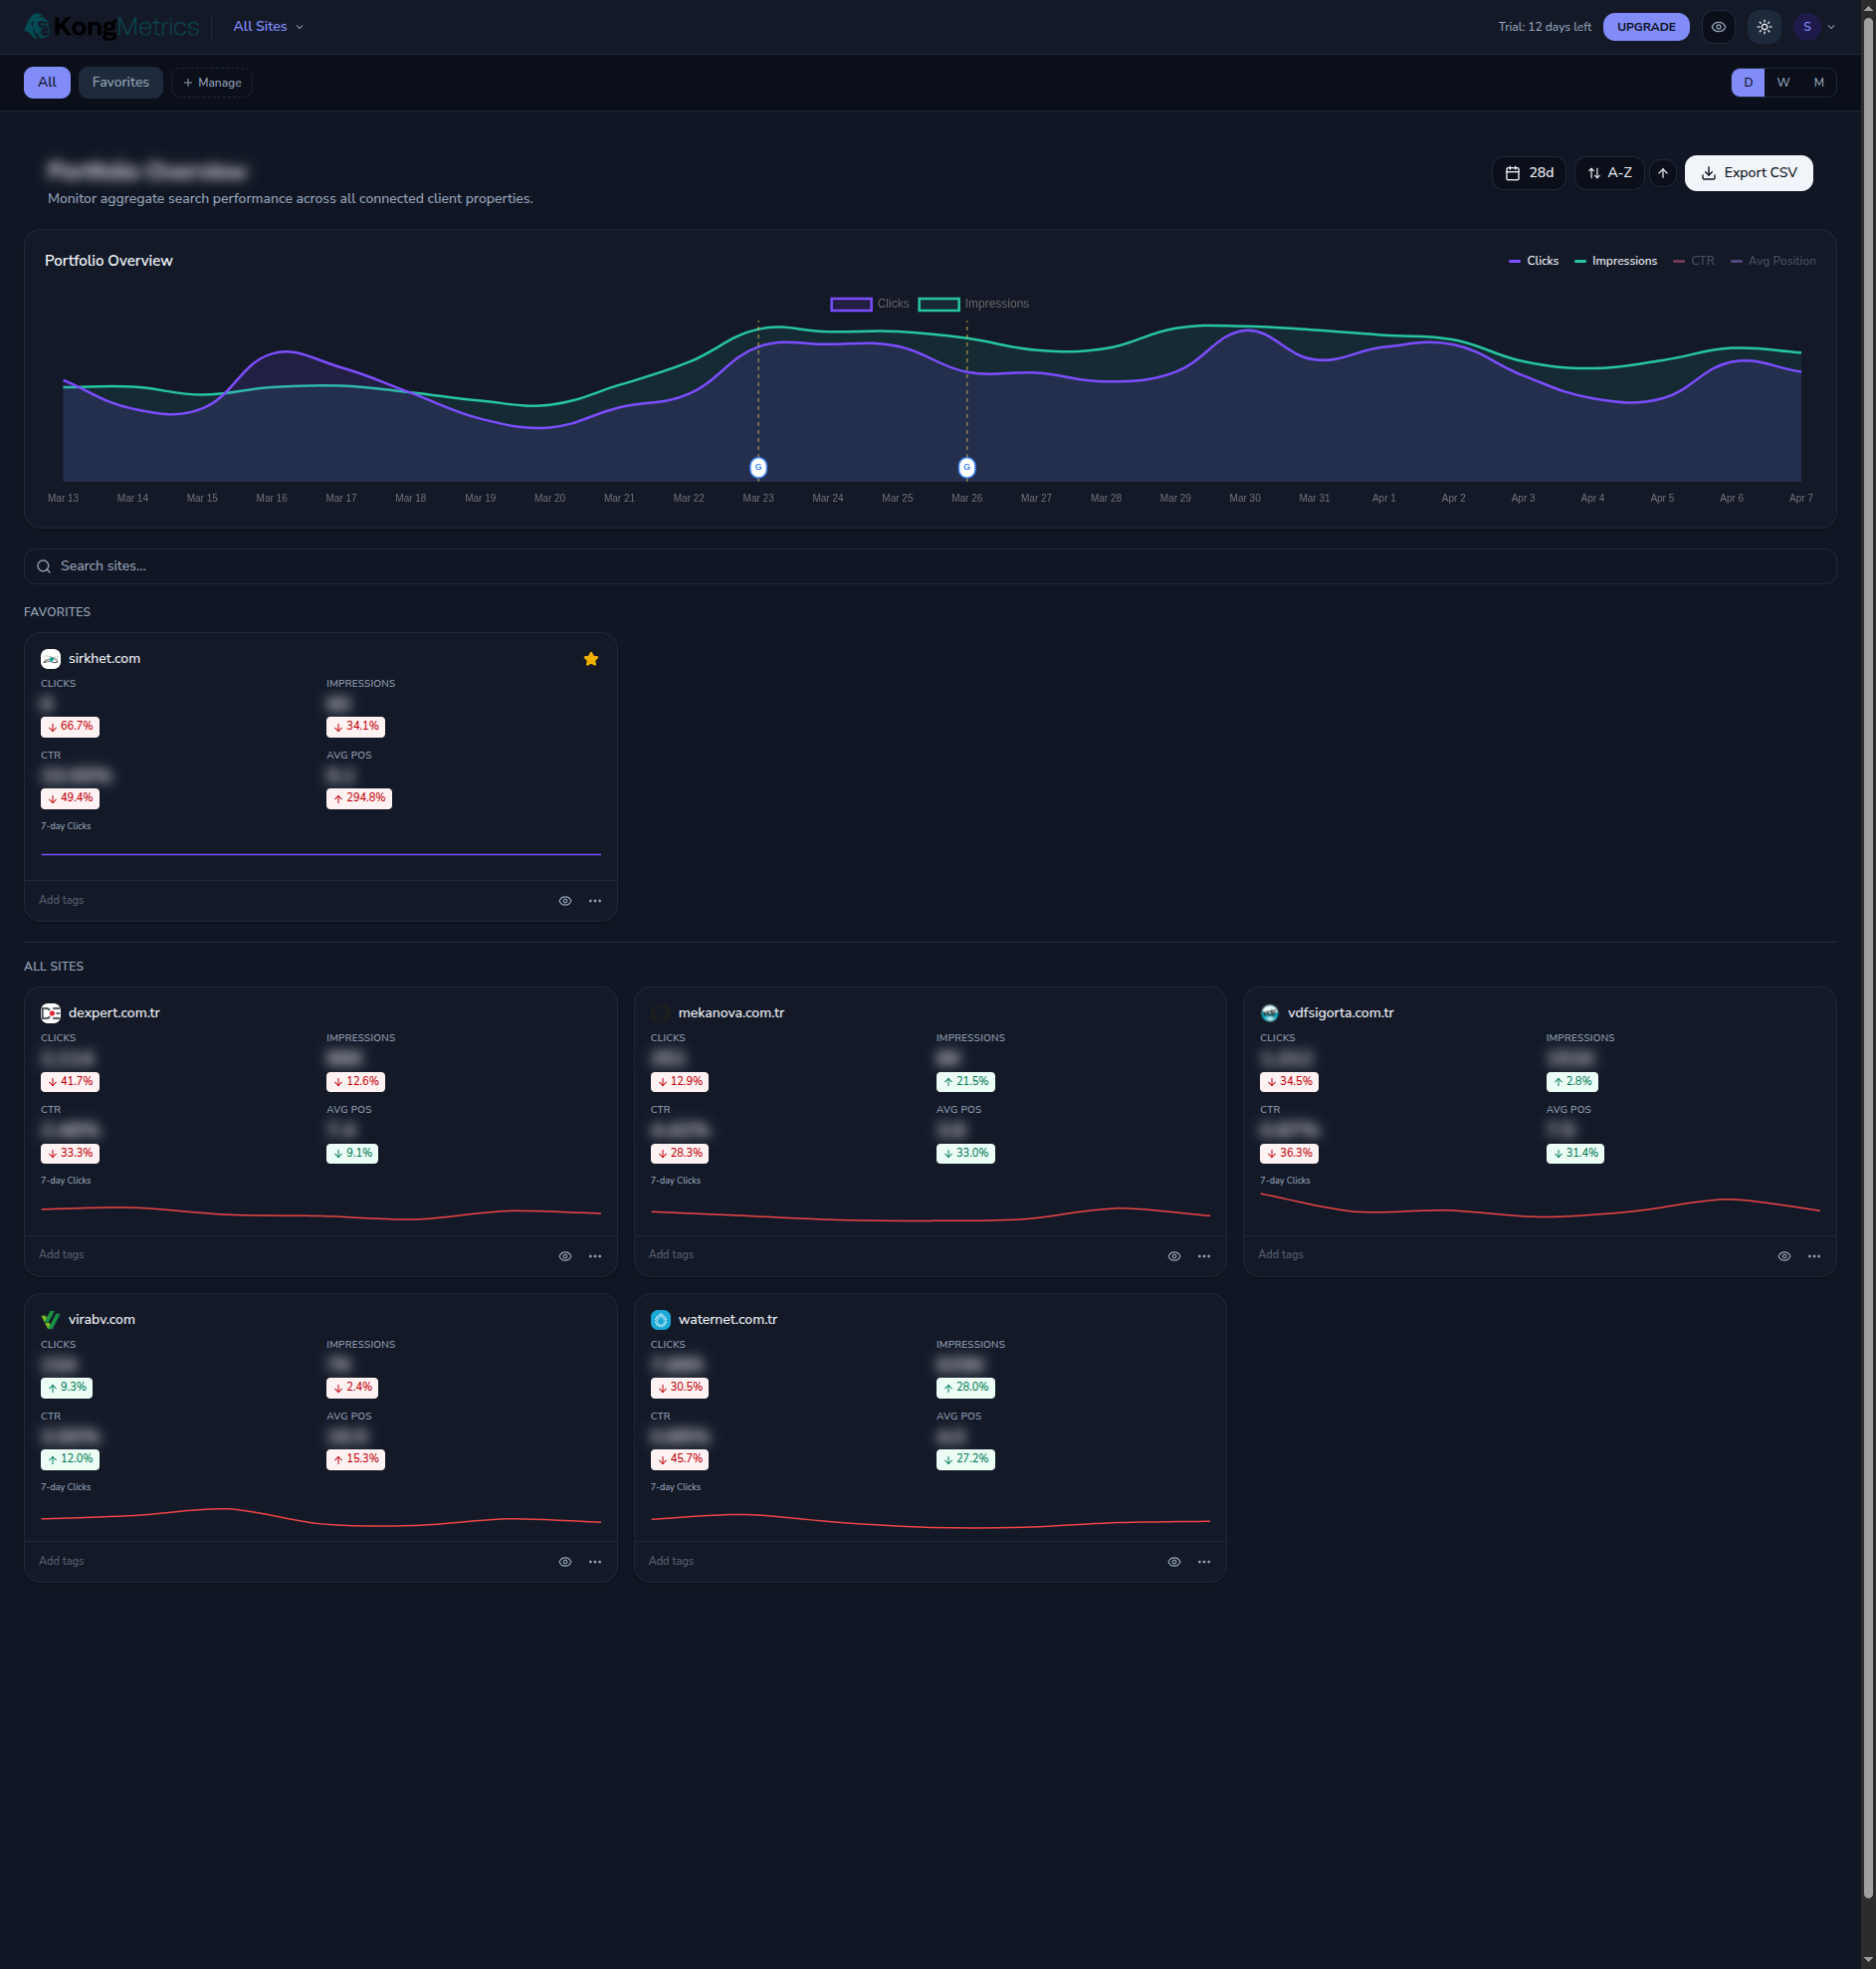Export data with the Export CSV button
The height and width of the screenshot is (1969, 1876).
pos(1748,172)
